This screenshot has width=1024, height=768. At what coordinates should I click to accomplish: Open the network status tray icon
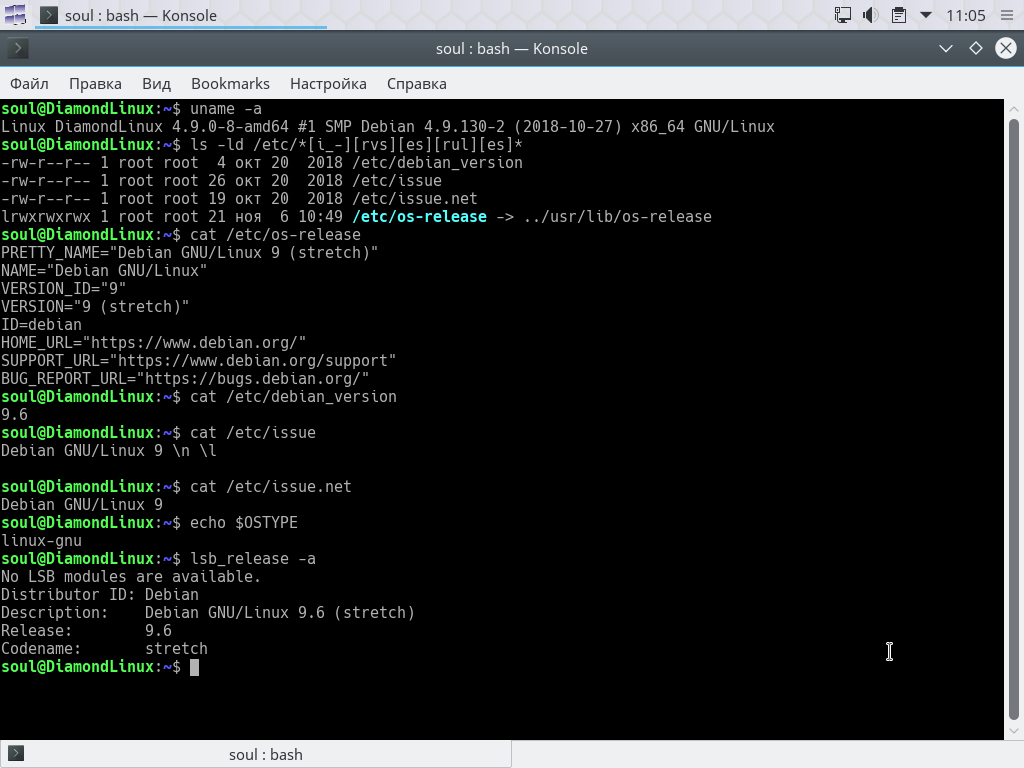tap(843, 14)
